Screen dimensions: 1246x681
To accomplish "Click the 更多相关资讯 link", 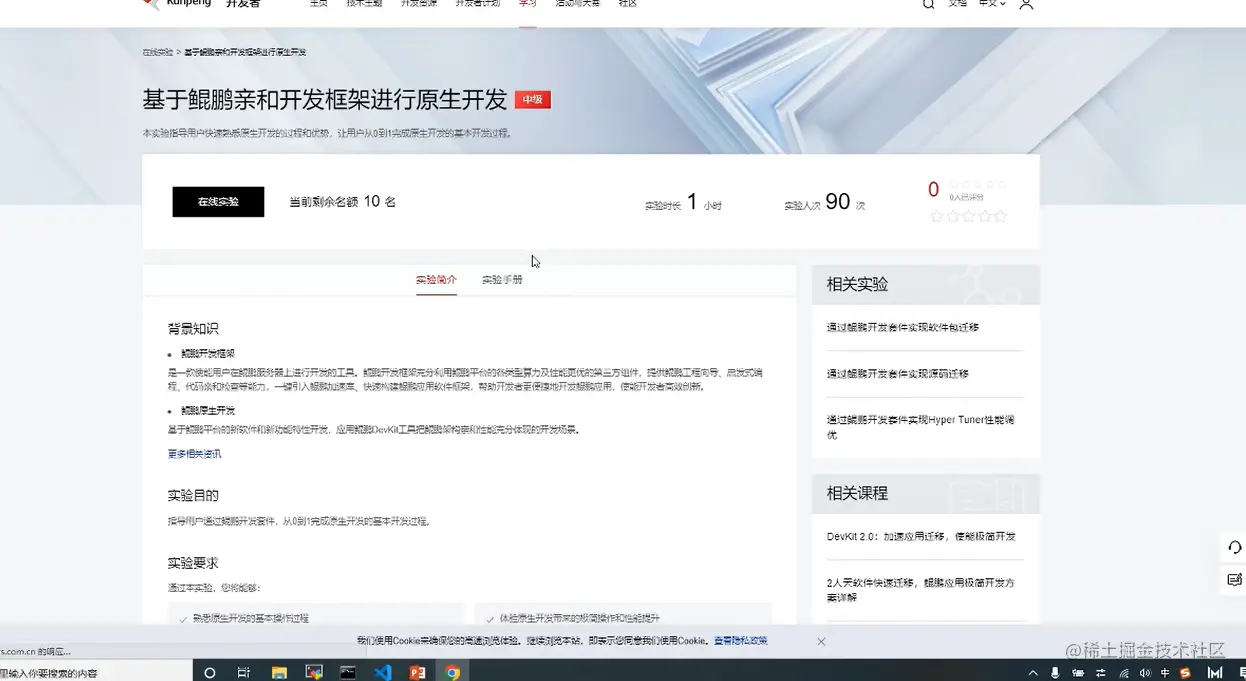I will point(194,453).
